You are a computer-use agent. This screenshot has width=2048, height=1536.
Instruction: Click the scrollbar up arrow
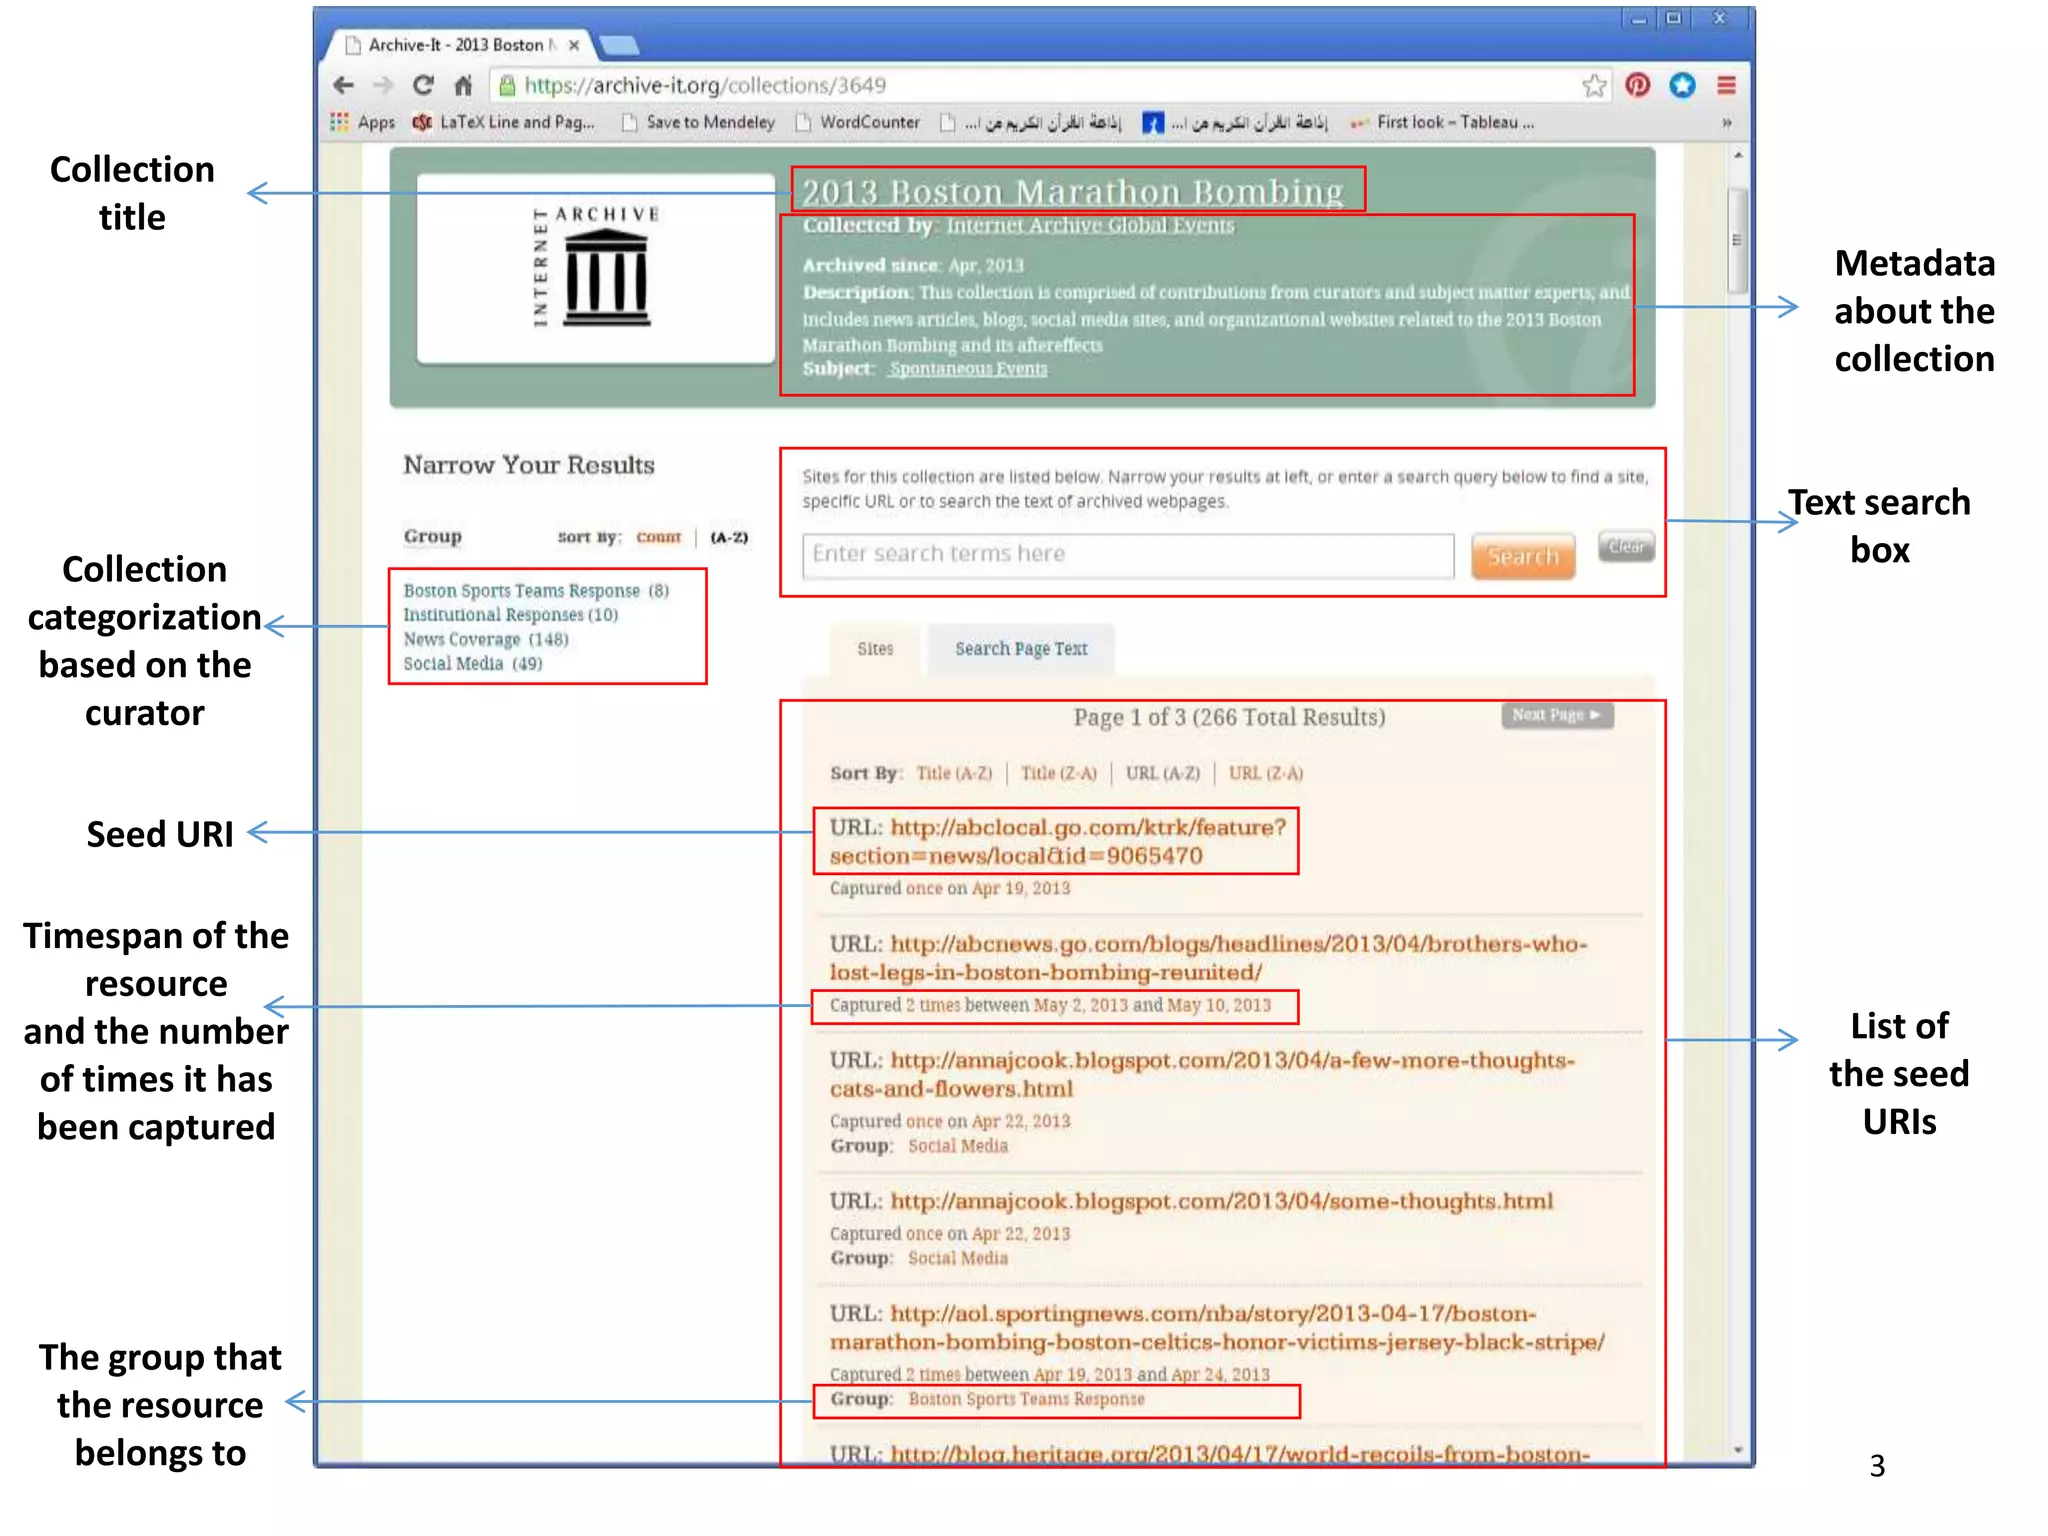coord(1738,156)
